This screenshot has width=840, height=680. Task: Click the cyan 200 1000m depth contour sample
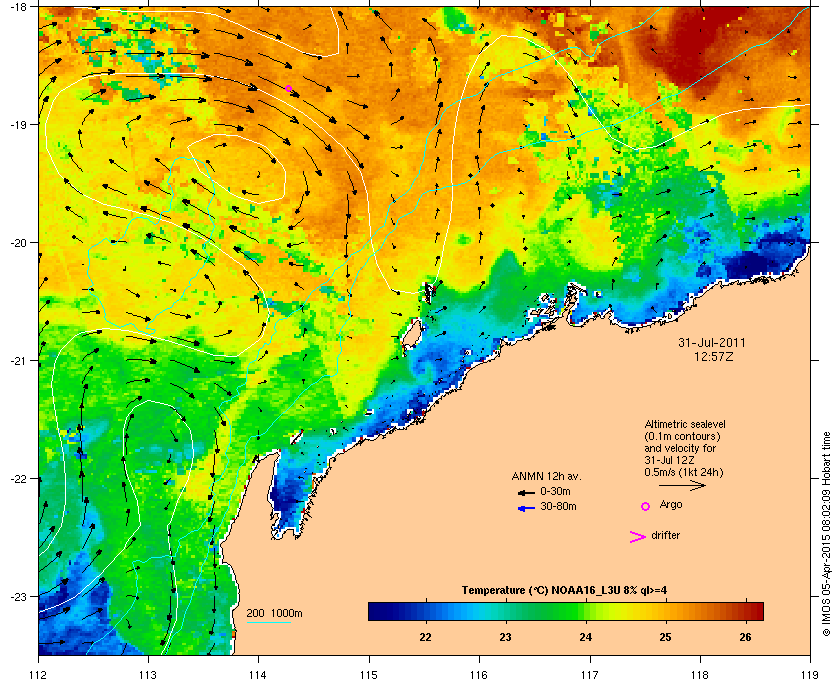pyautogui.click(x=268, y=622)
